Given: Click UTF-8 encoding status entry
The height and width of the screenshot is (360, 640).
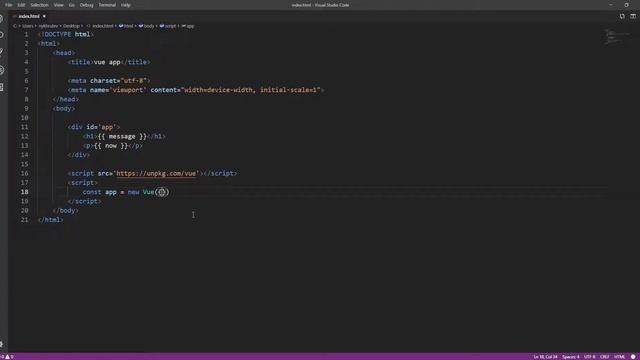Looking at the screenshot, I should click(x=589, y=357).
